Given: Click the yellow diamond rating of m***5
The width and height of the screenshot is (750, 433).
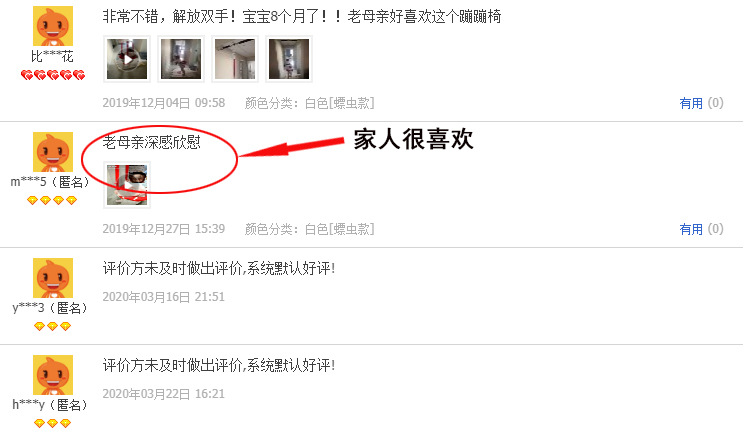Looking at the screenshot, I should (52, 200).
